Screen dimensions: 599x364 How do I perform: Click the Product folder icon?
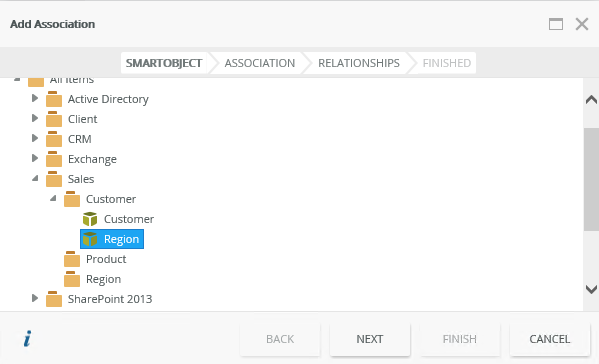(72, 259)
